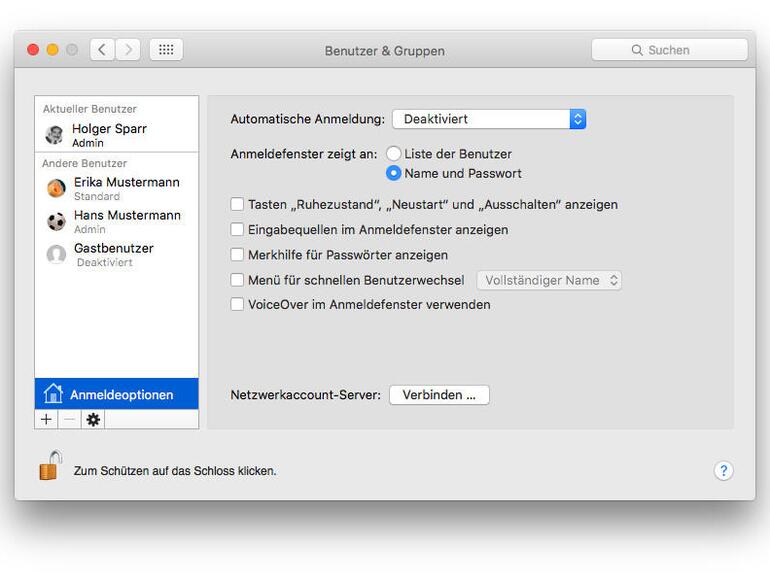This screenshot has width=770, height=578.
Task: Open the Automatische Anmeldung dropdown
Action: (x=488, y=119)
